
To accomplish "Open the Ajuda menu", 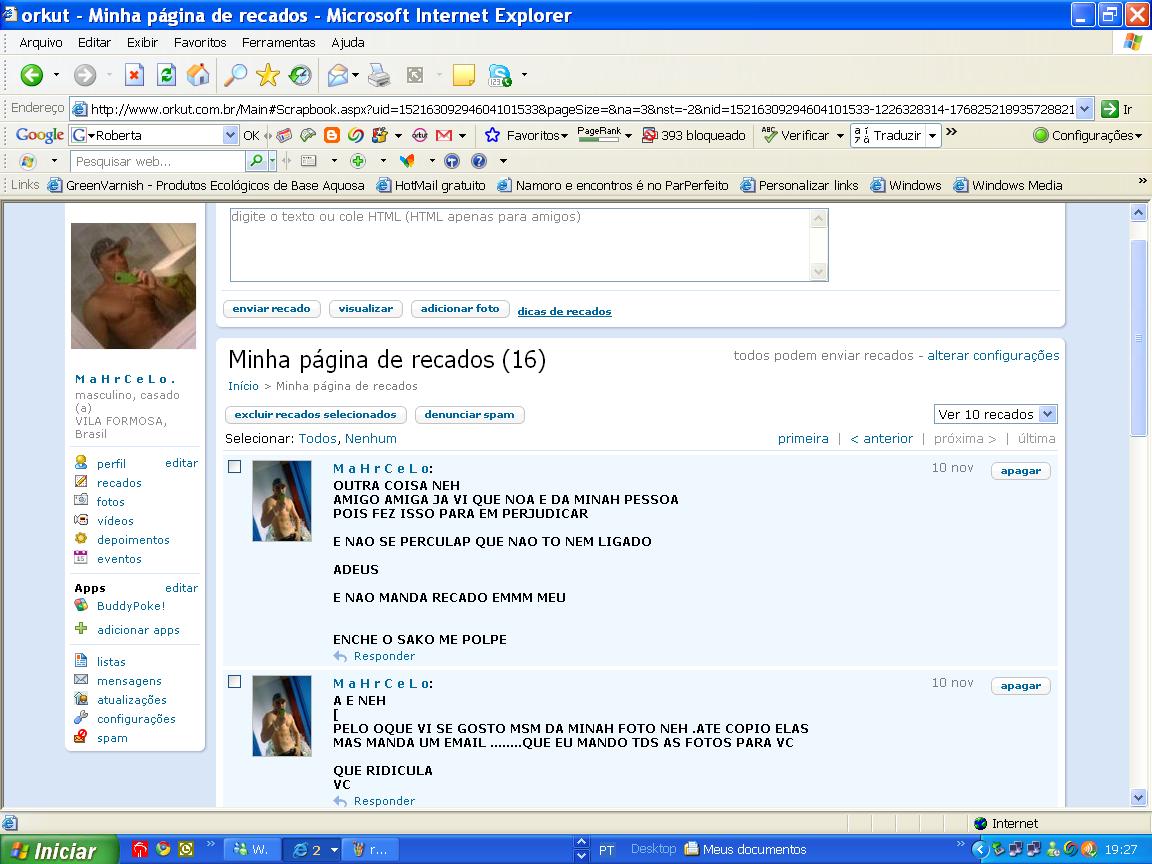I will click(x=348, y=43).
